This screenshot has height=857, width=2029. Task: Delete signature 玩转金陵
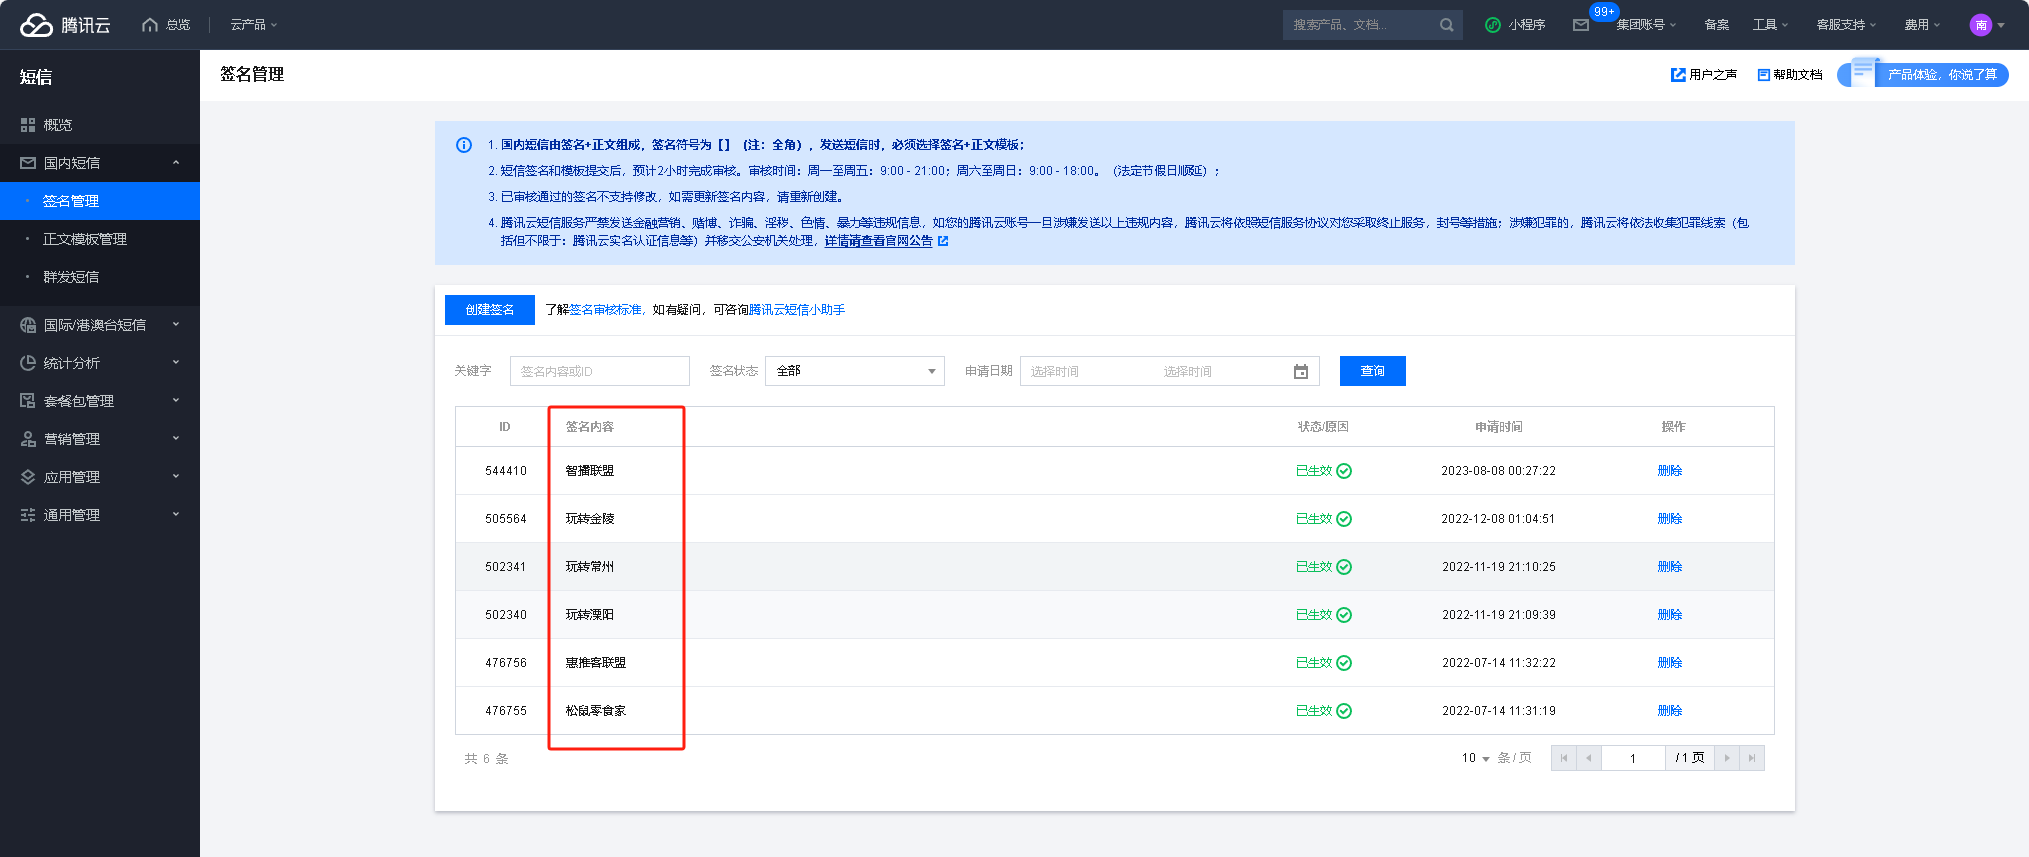click(x=1670, y=519)
